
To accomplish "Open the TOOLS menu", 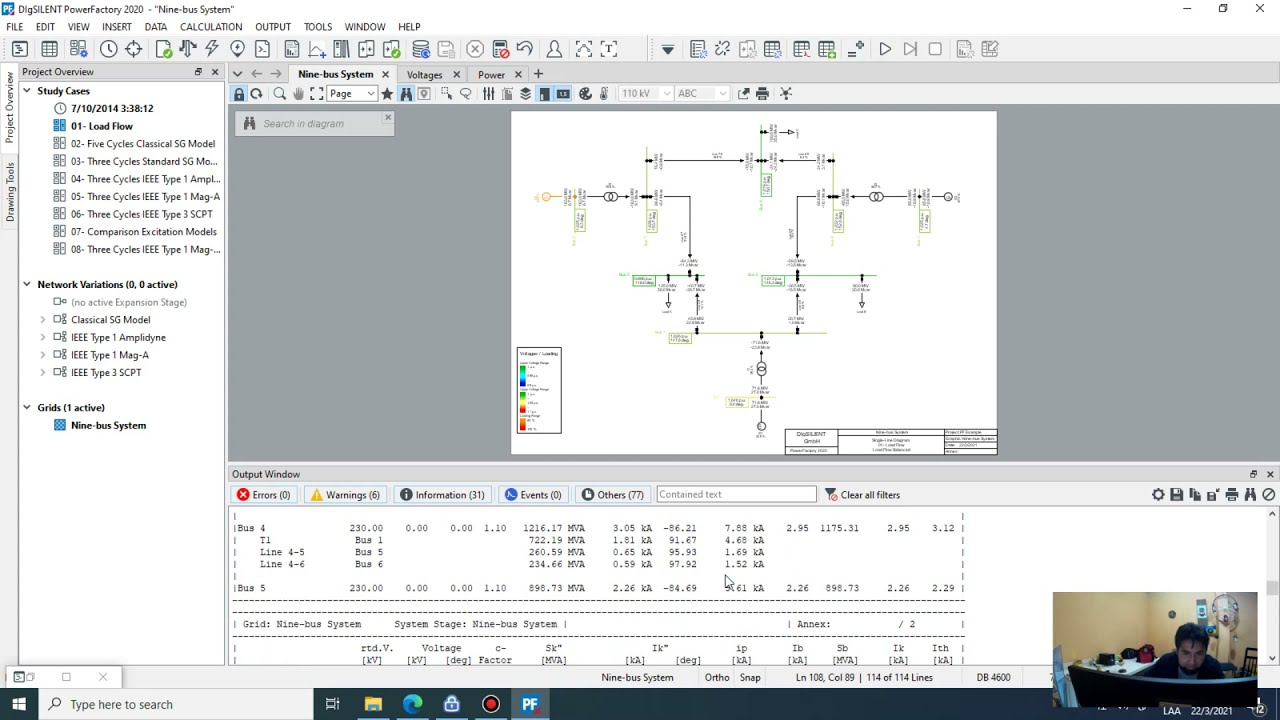I will [318, 27].
